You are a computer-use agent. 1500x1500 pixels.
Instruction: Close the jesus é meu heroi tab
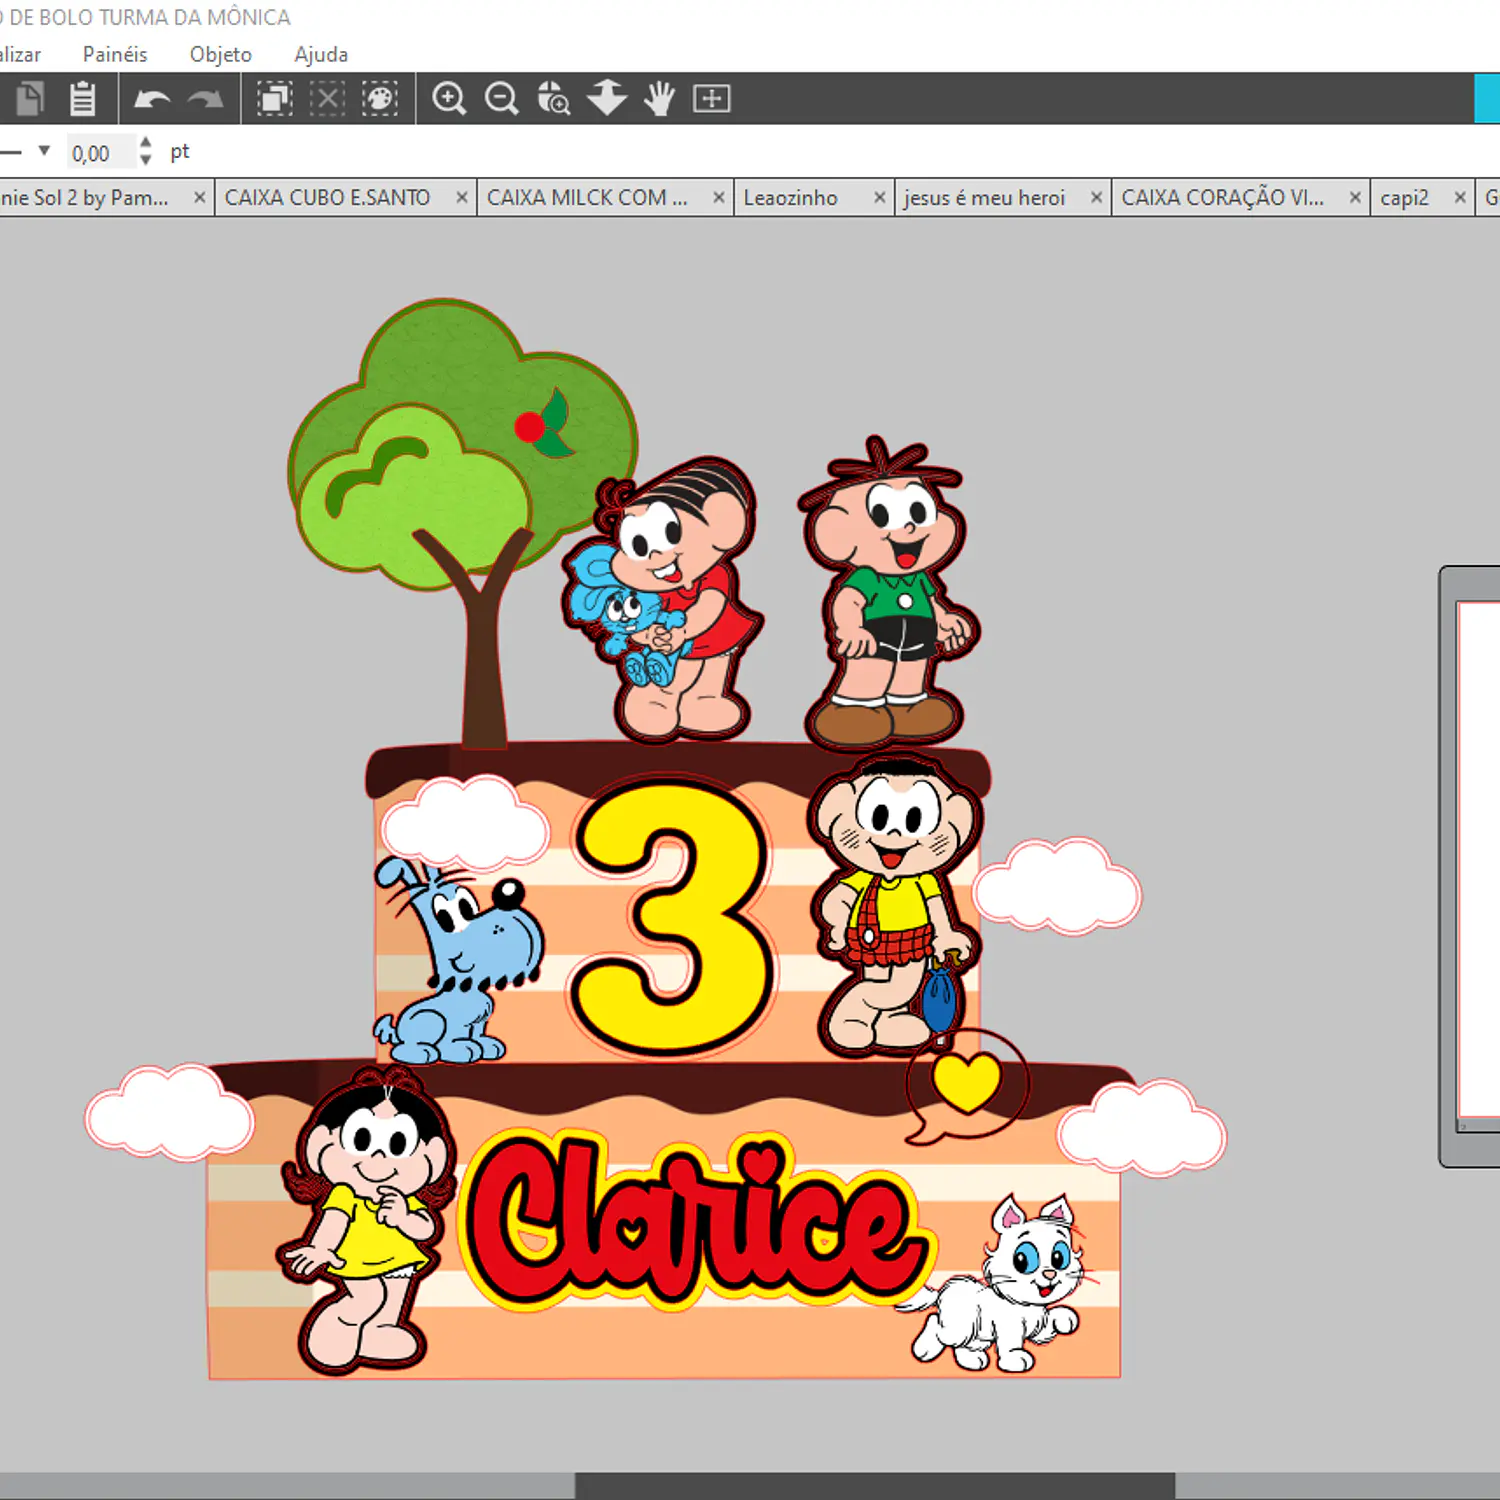pyautogui.click(x=1097, y=197)
